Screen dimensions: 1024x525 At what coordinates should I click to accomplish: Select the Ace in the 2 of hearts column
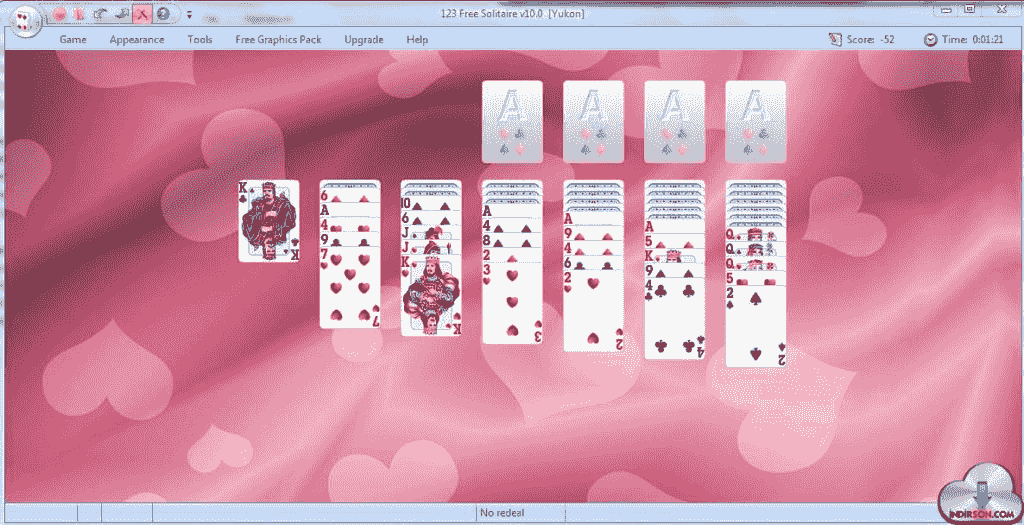[x=594, y=219]
